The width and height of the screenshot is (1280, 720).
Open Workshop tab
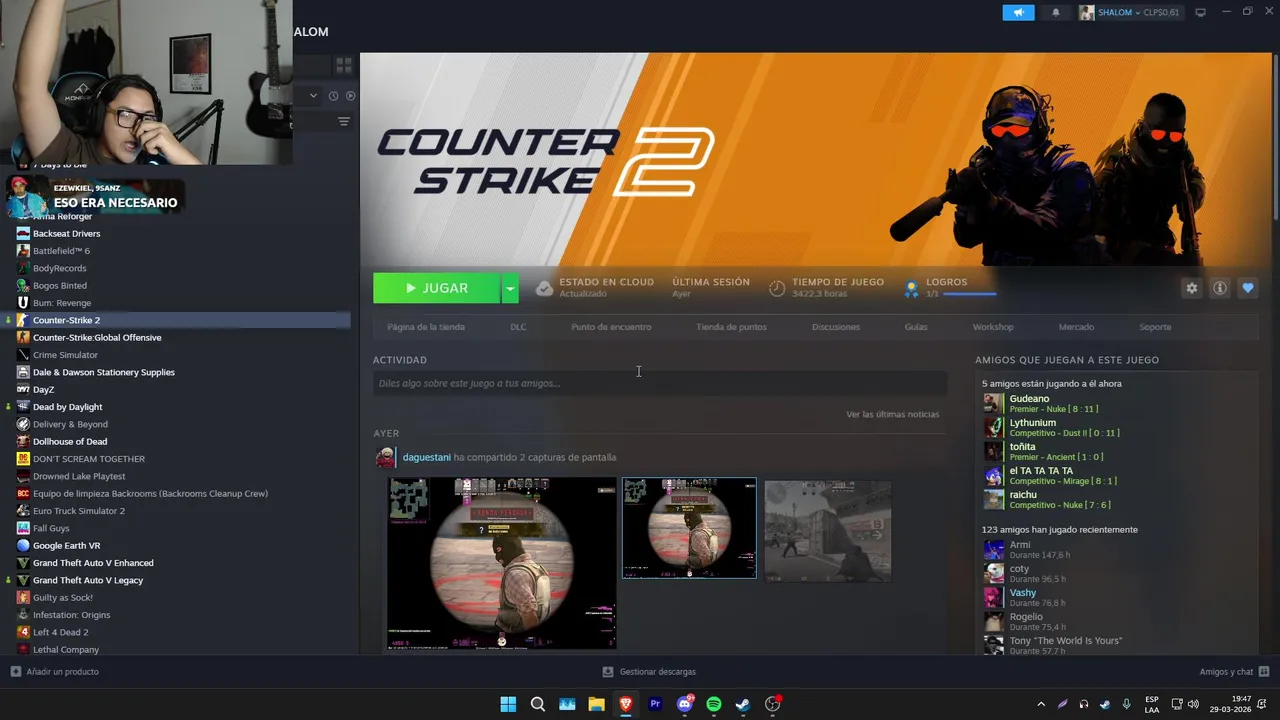tap(993, 327)
